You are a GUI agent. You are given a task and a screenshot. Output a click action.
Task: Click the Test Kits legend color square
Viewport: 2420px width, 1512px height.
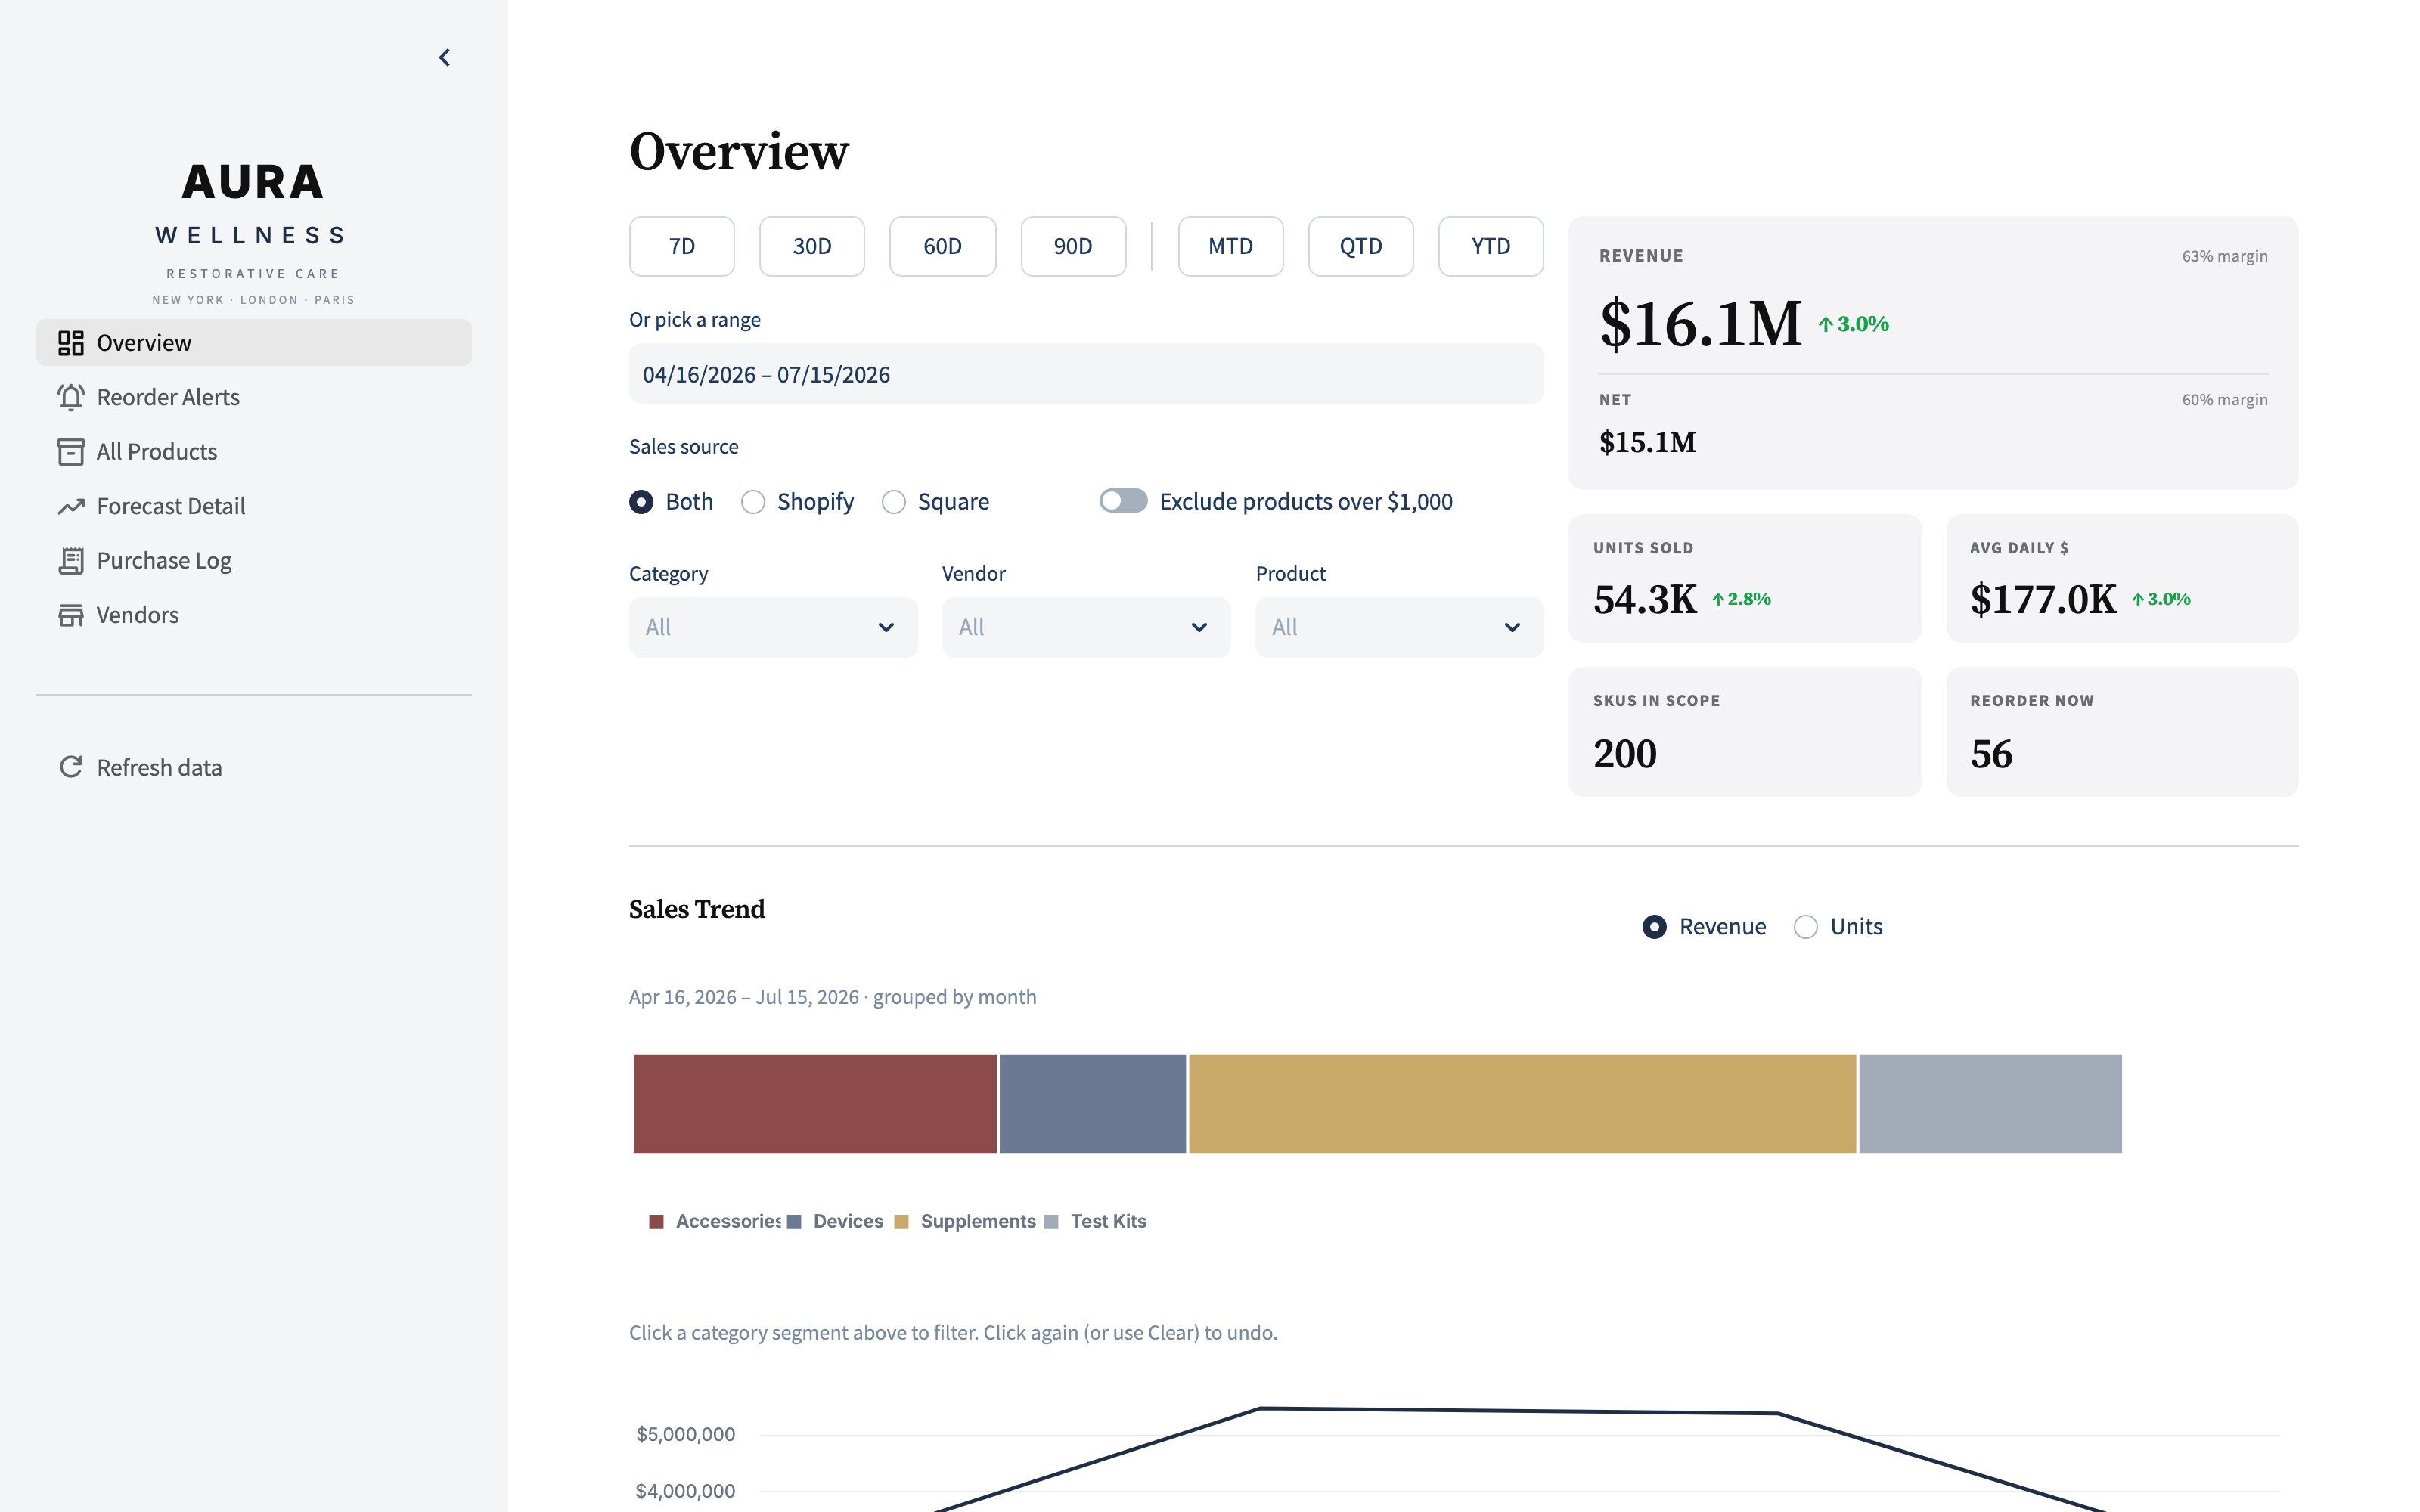coord(1051,1222)
